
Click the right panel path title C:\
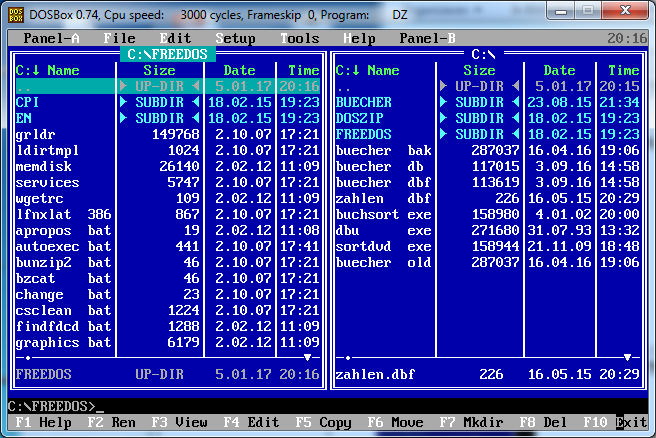[x=484, y=54]
